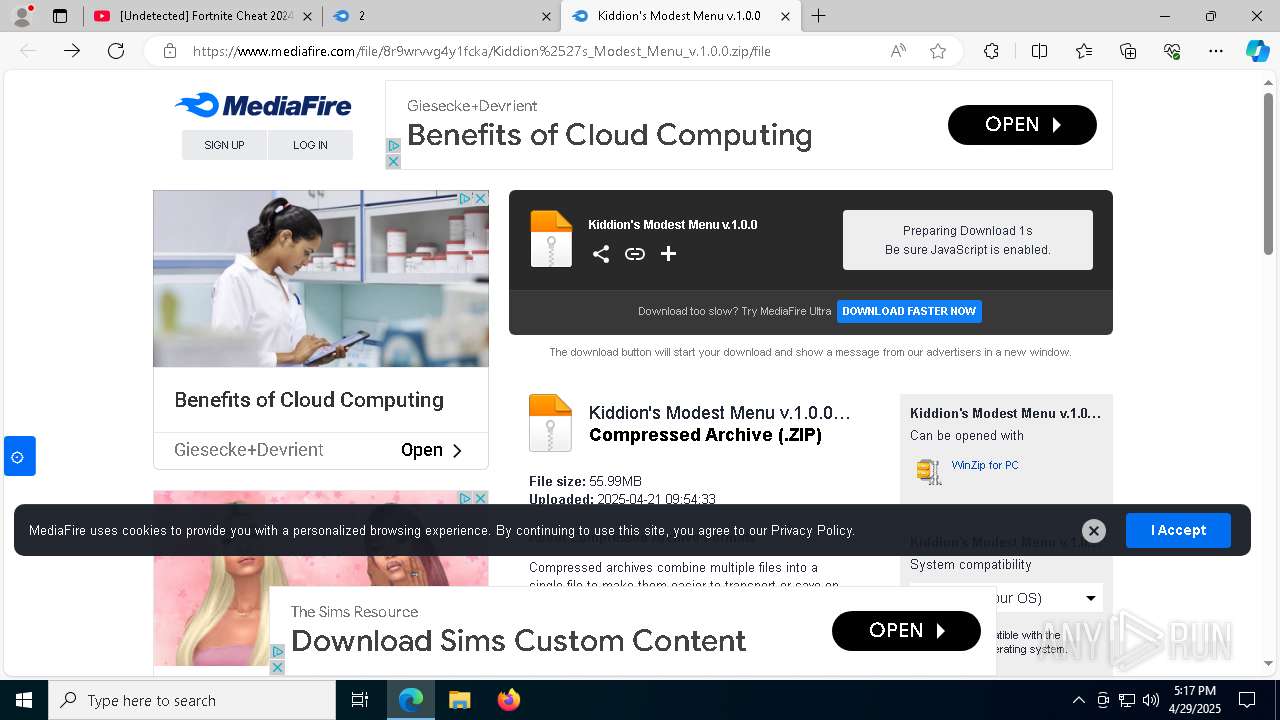Launch Firefox from taskbar

point(508,700)
